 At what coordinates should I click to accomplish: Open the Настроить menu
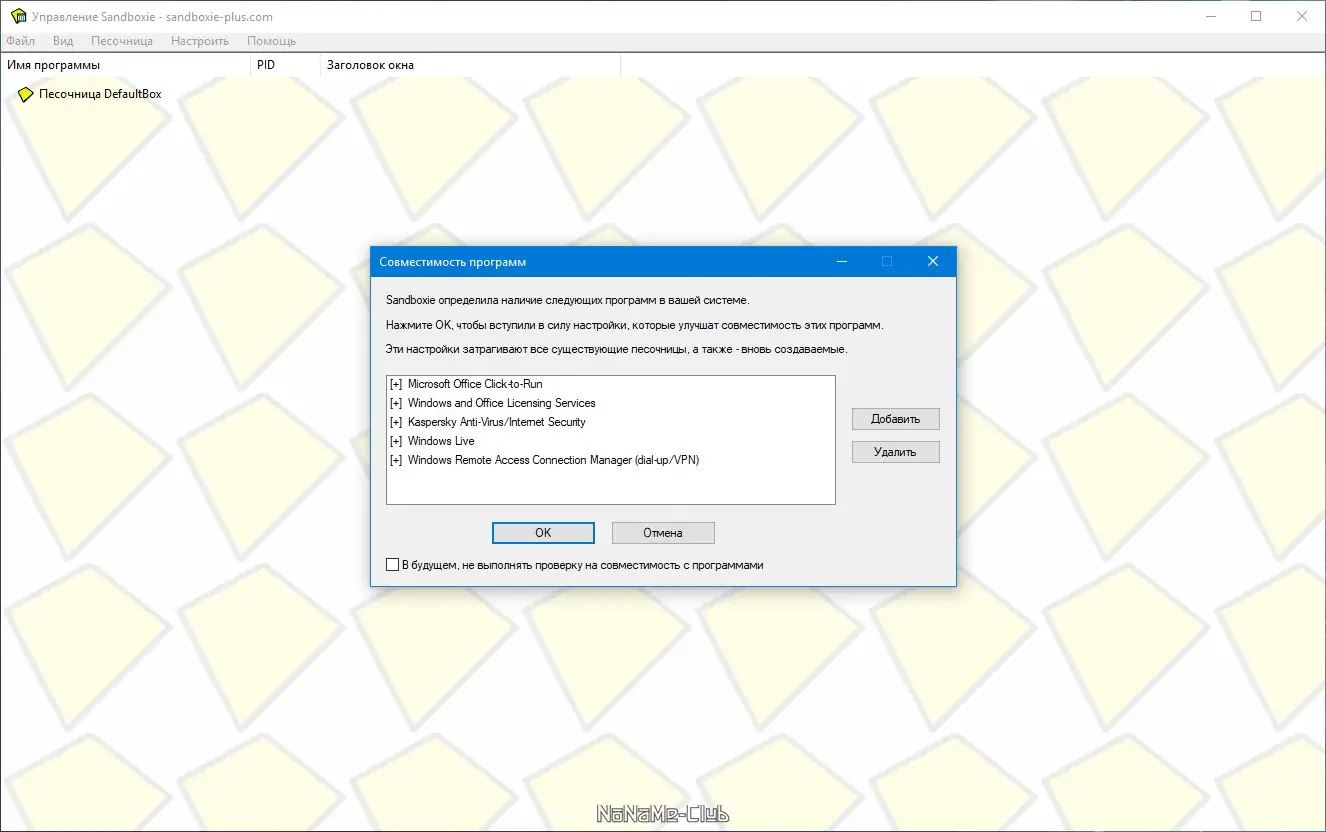point(200,41)
